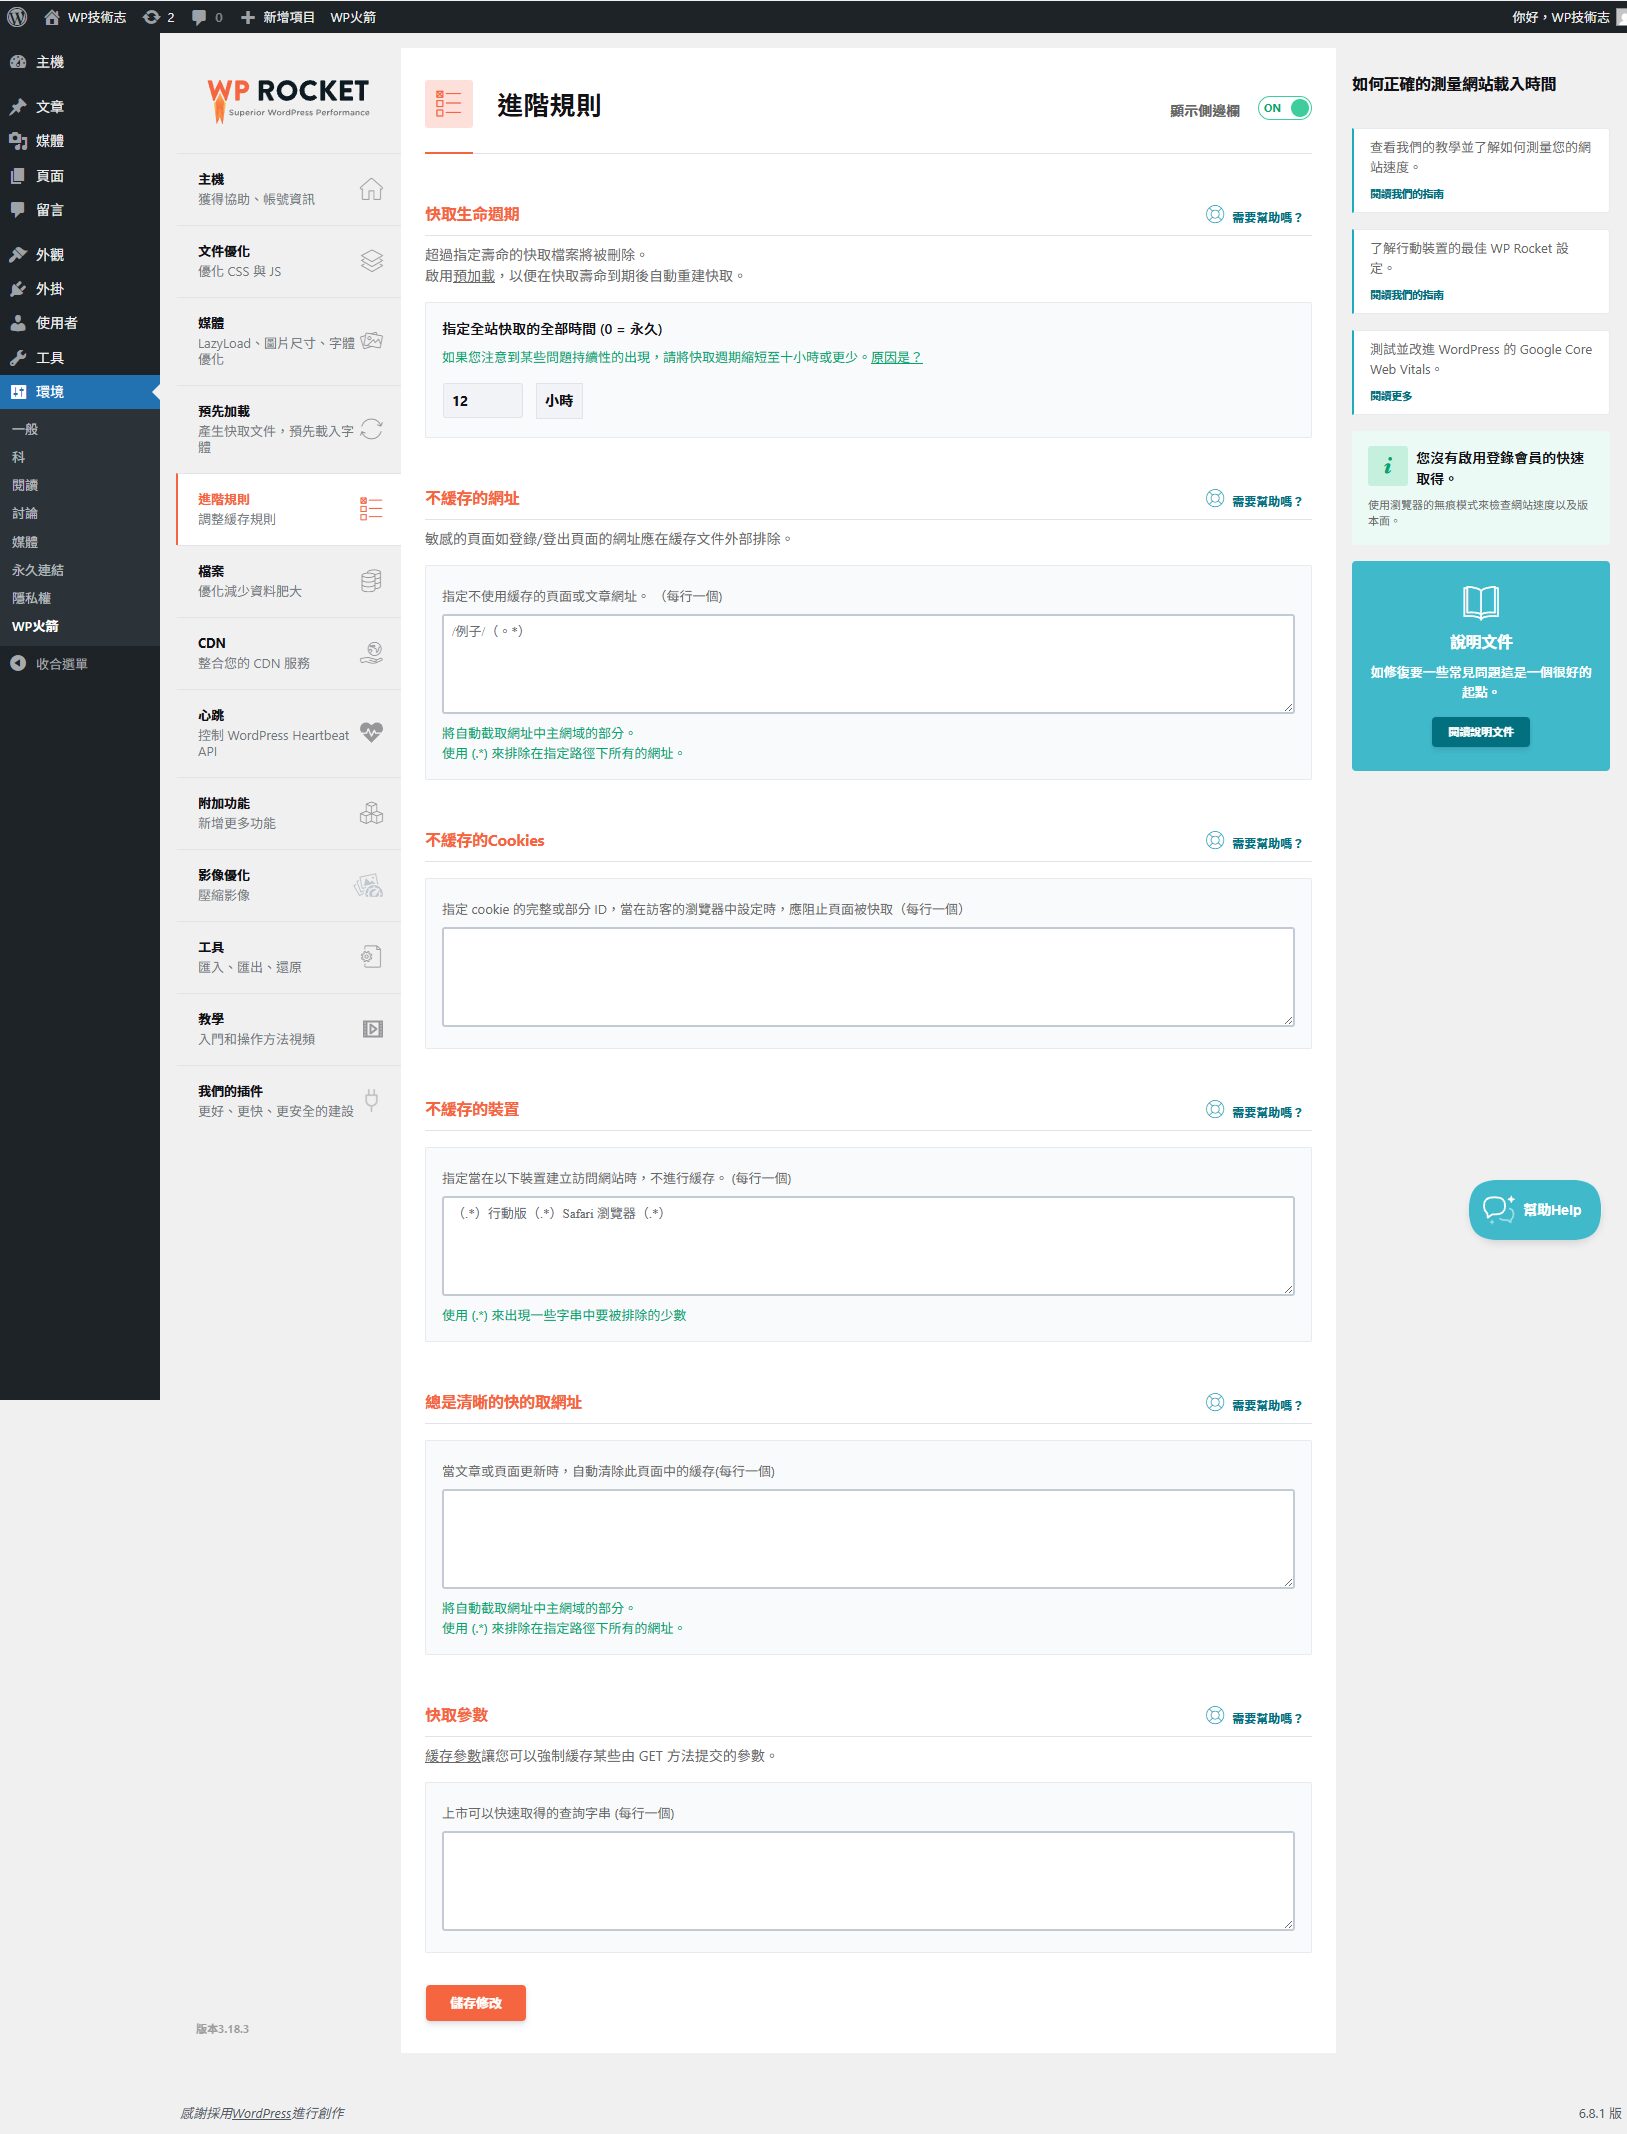Click the 小時 unit label
The image size is (1627, 2134).
point(559,401)
